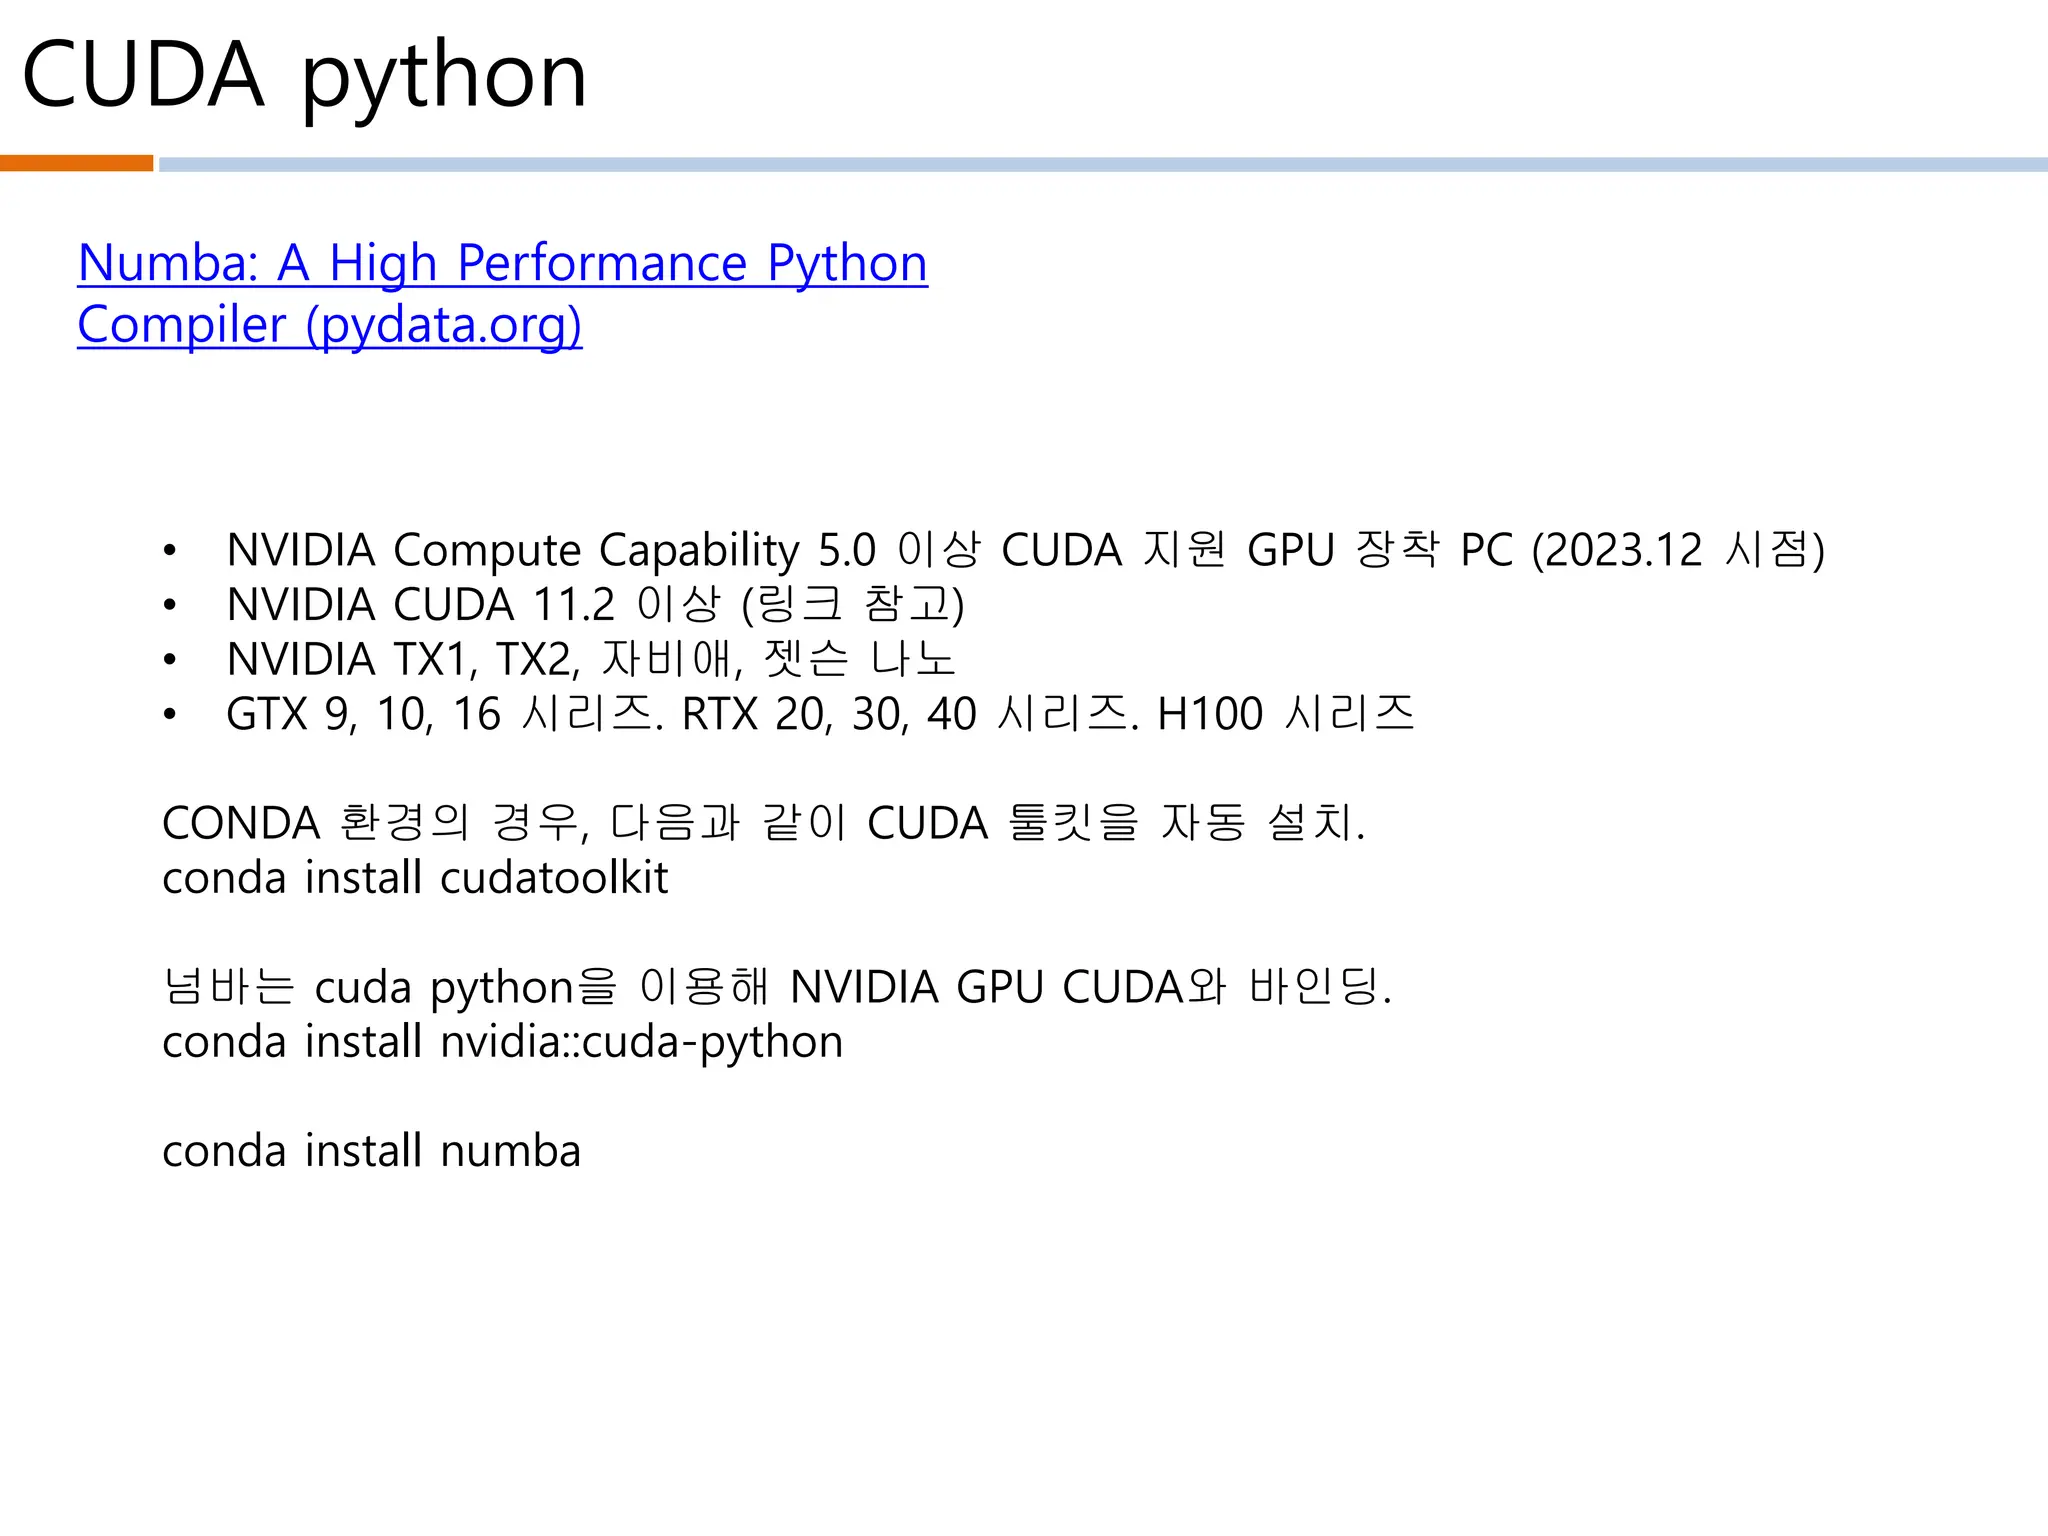This screenshot has height=1536, width=2048.
Task: Click the 'H100 시리즈' text
Action: 1285,714
